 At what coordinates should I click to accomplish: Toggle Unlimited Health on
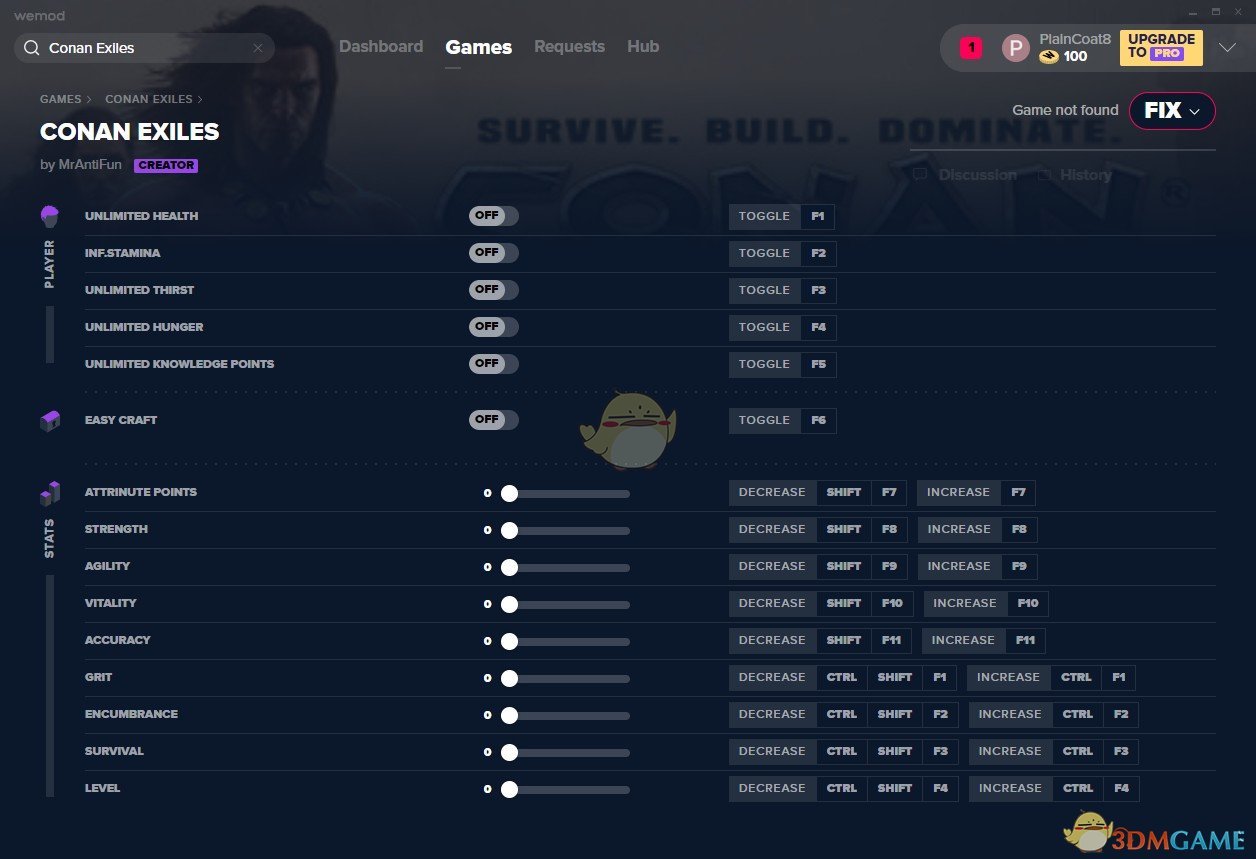click(x=494, y=216)
